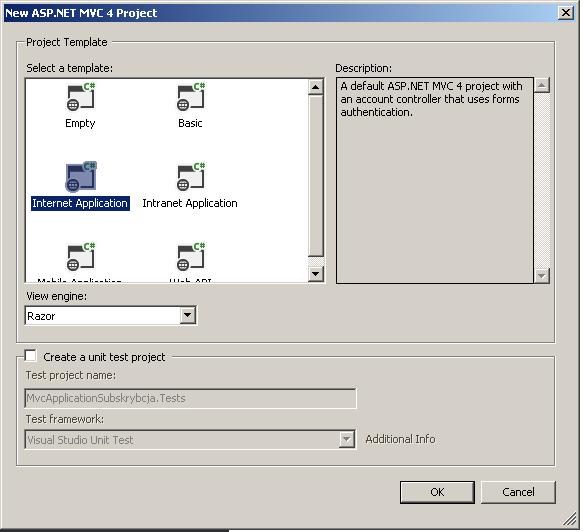Click the Internet Application label

(80, 203)
